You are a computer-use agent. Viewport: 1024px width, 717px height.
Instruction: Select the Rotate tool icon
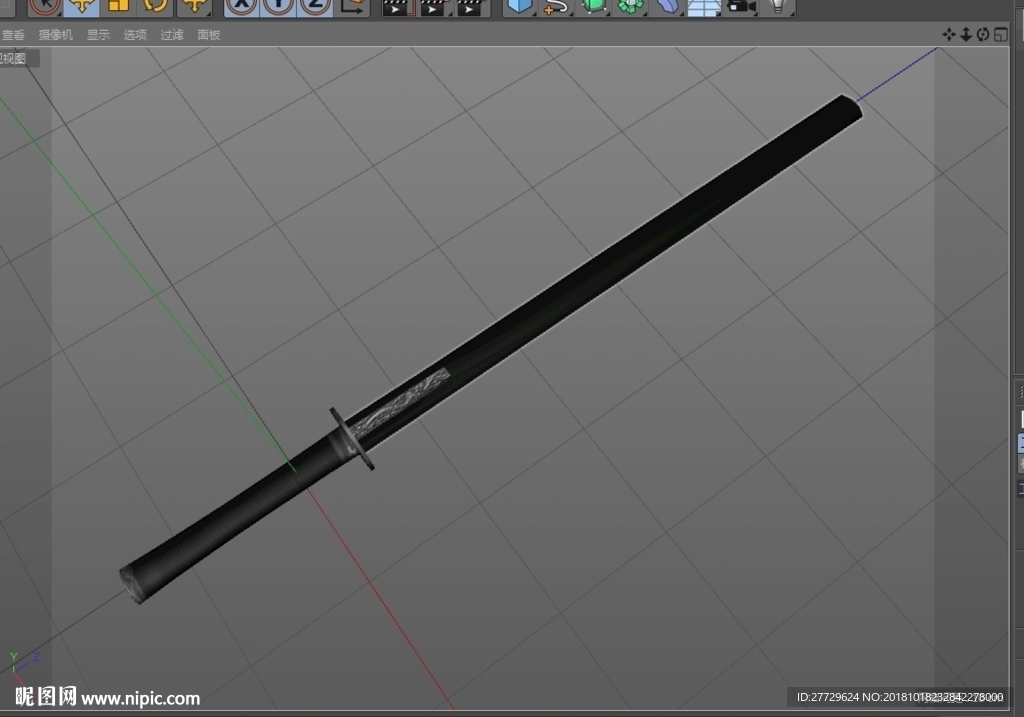coord(155,6)
